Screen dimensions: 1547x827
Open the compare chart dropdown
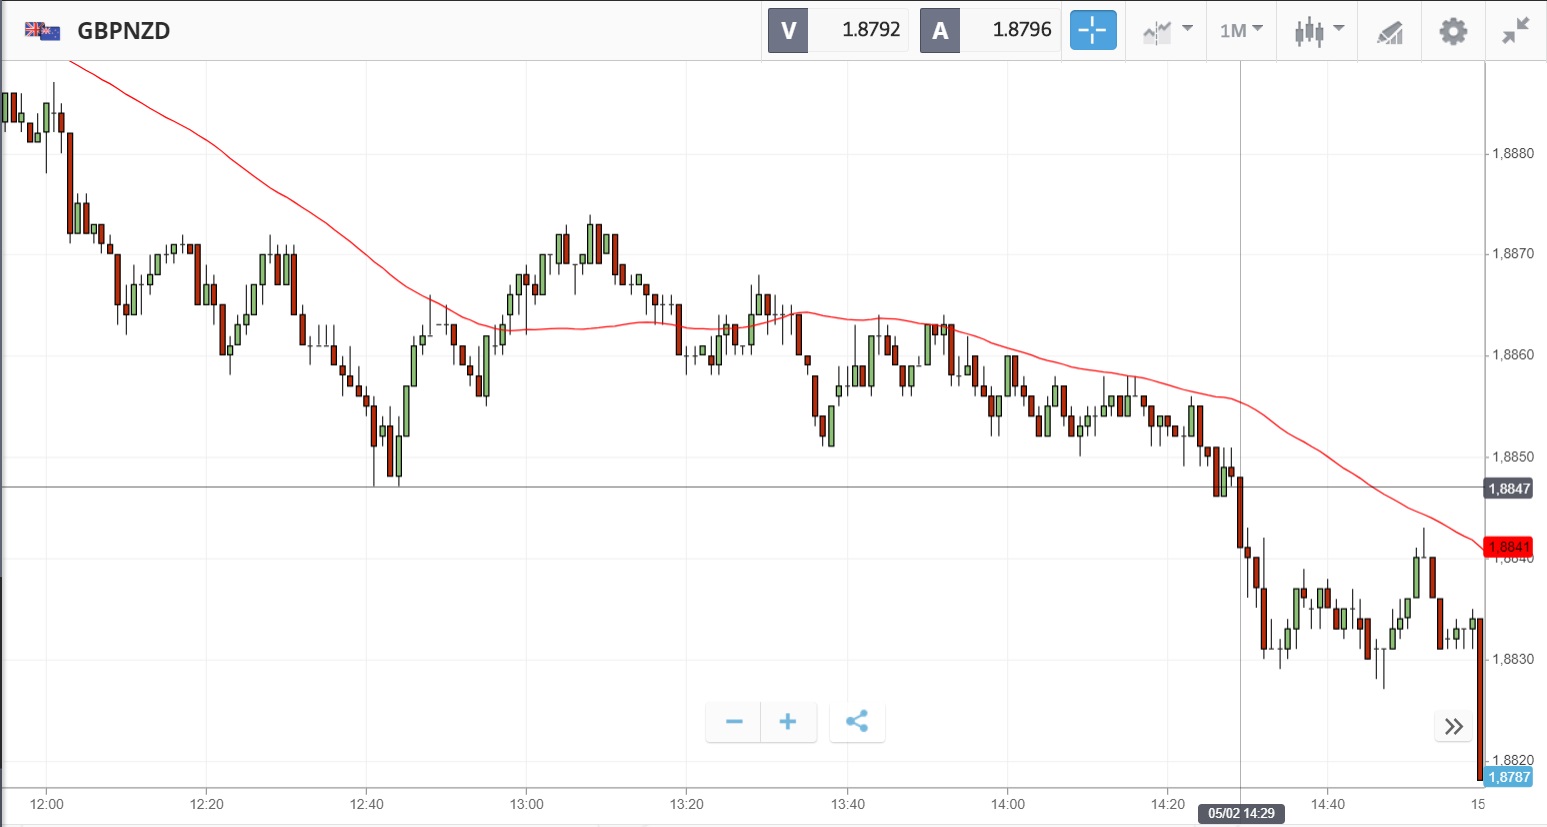[x=1167, y=30]
